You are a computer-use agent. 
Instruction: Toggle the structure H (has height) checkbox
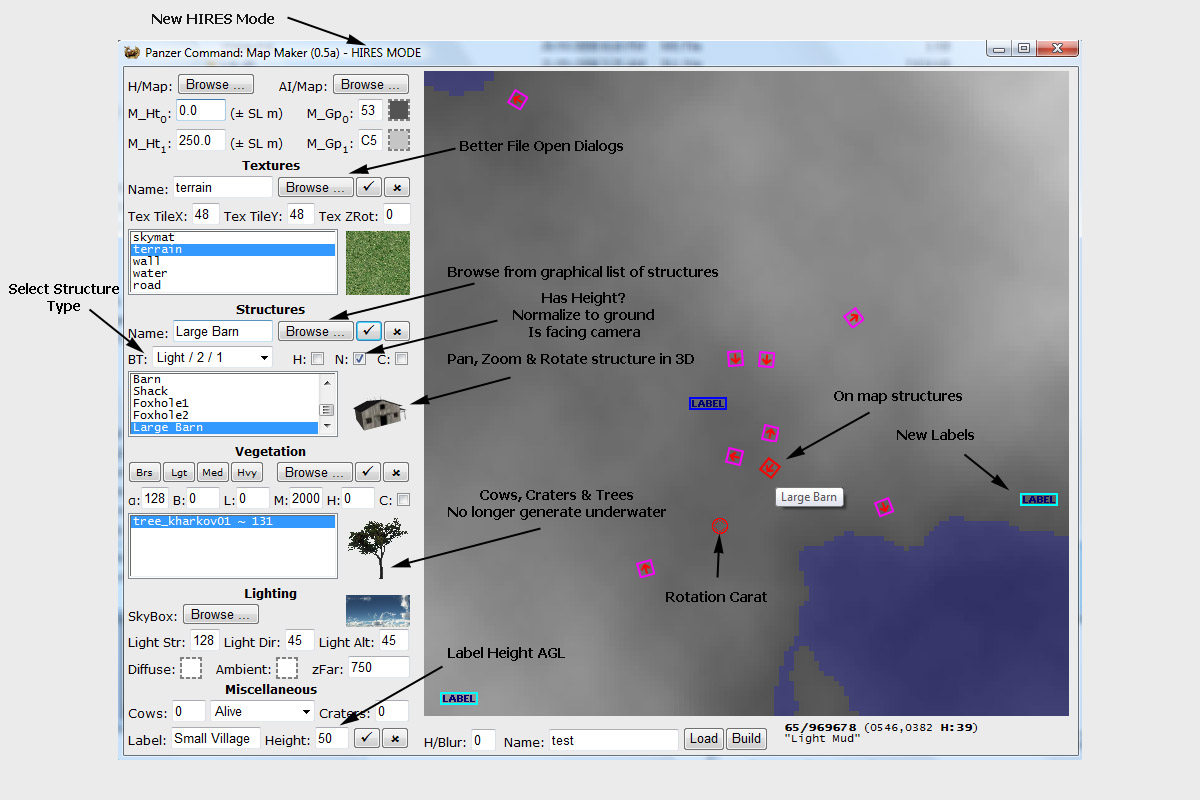coord(317,358)
